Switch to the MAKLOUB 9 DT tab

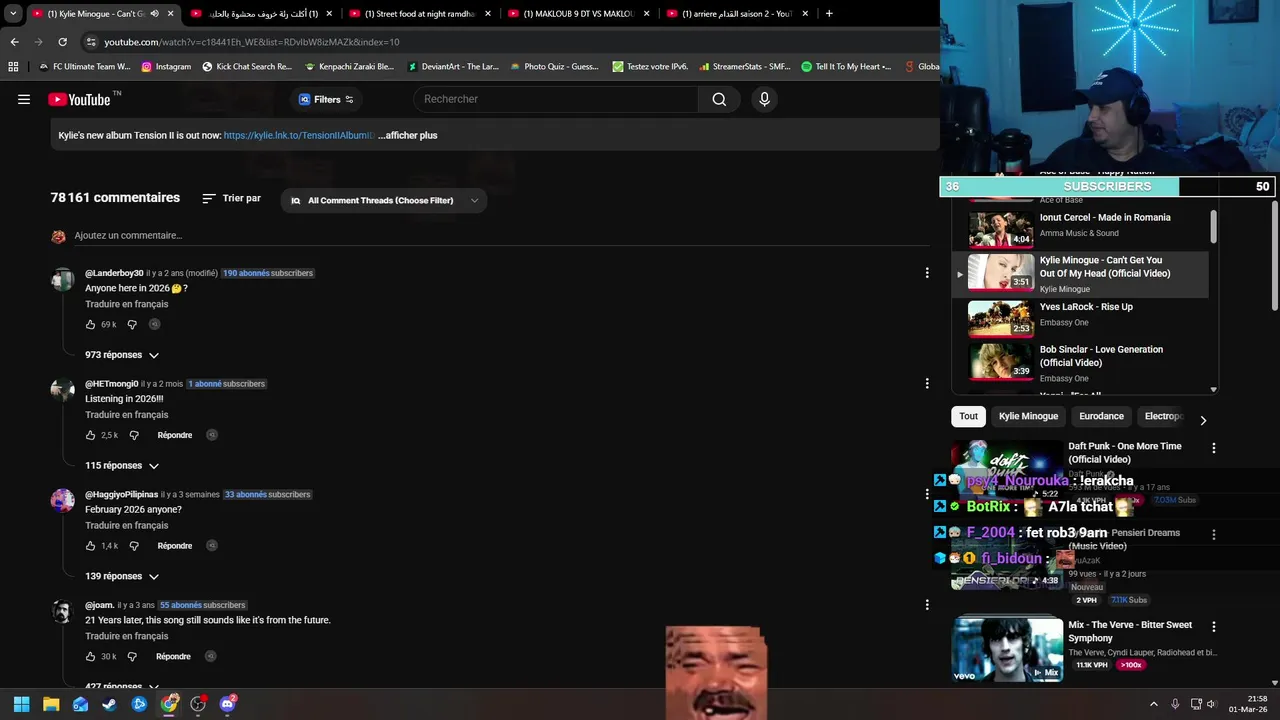point(579,14)
